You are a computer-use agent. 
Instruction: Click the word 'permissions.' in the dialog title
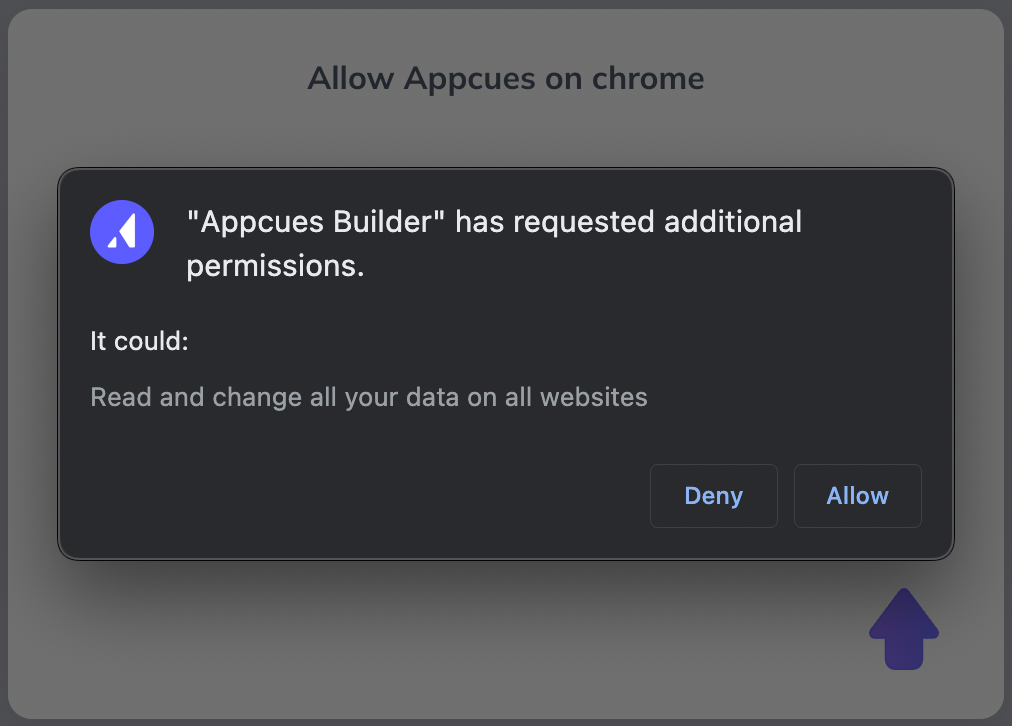276,266
